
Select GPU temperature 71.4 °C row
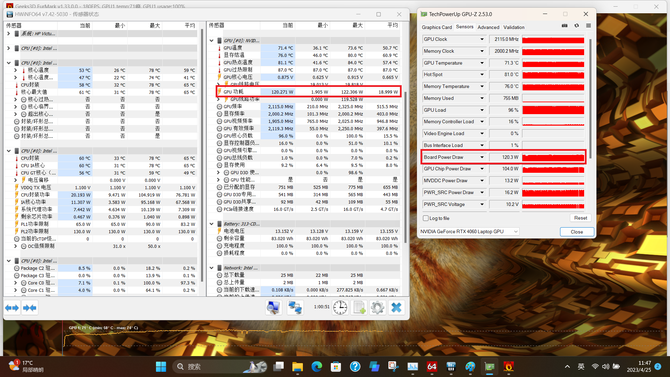309,48
